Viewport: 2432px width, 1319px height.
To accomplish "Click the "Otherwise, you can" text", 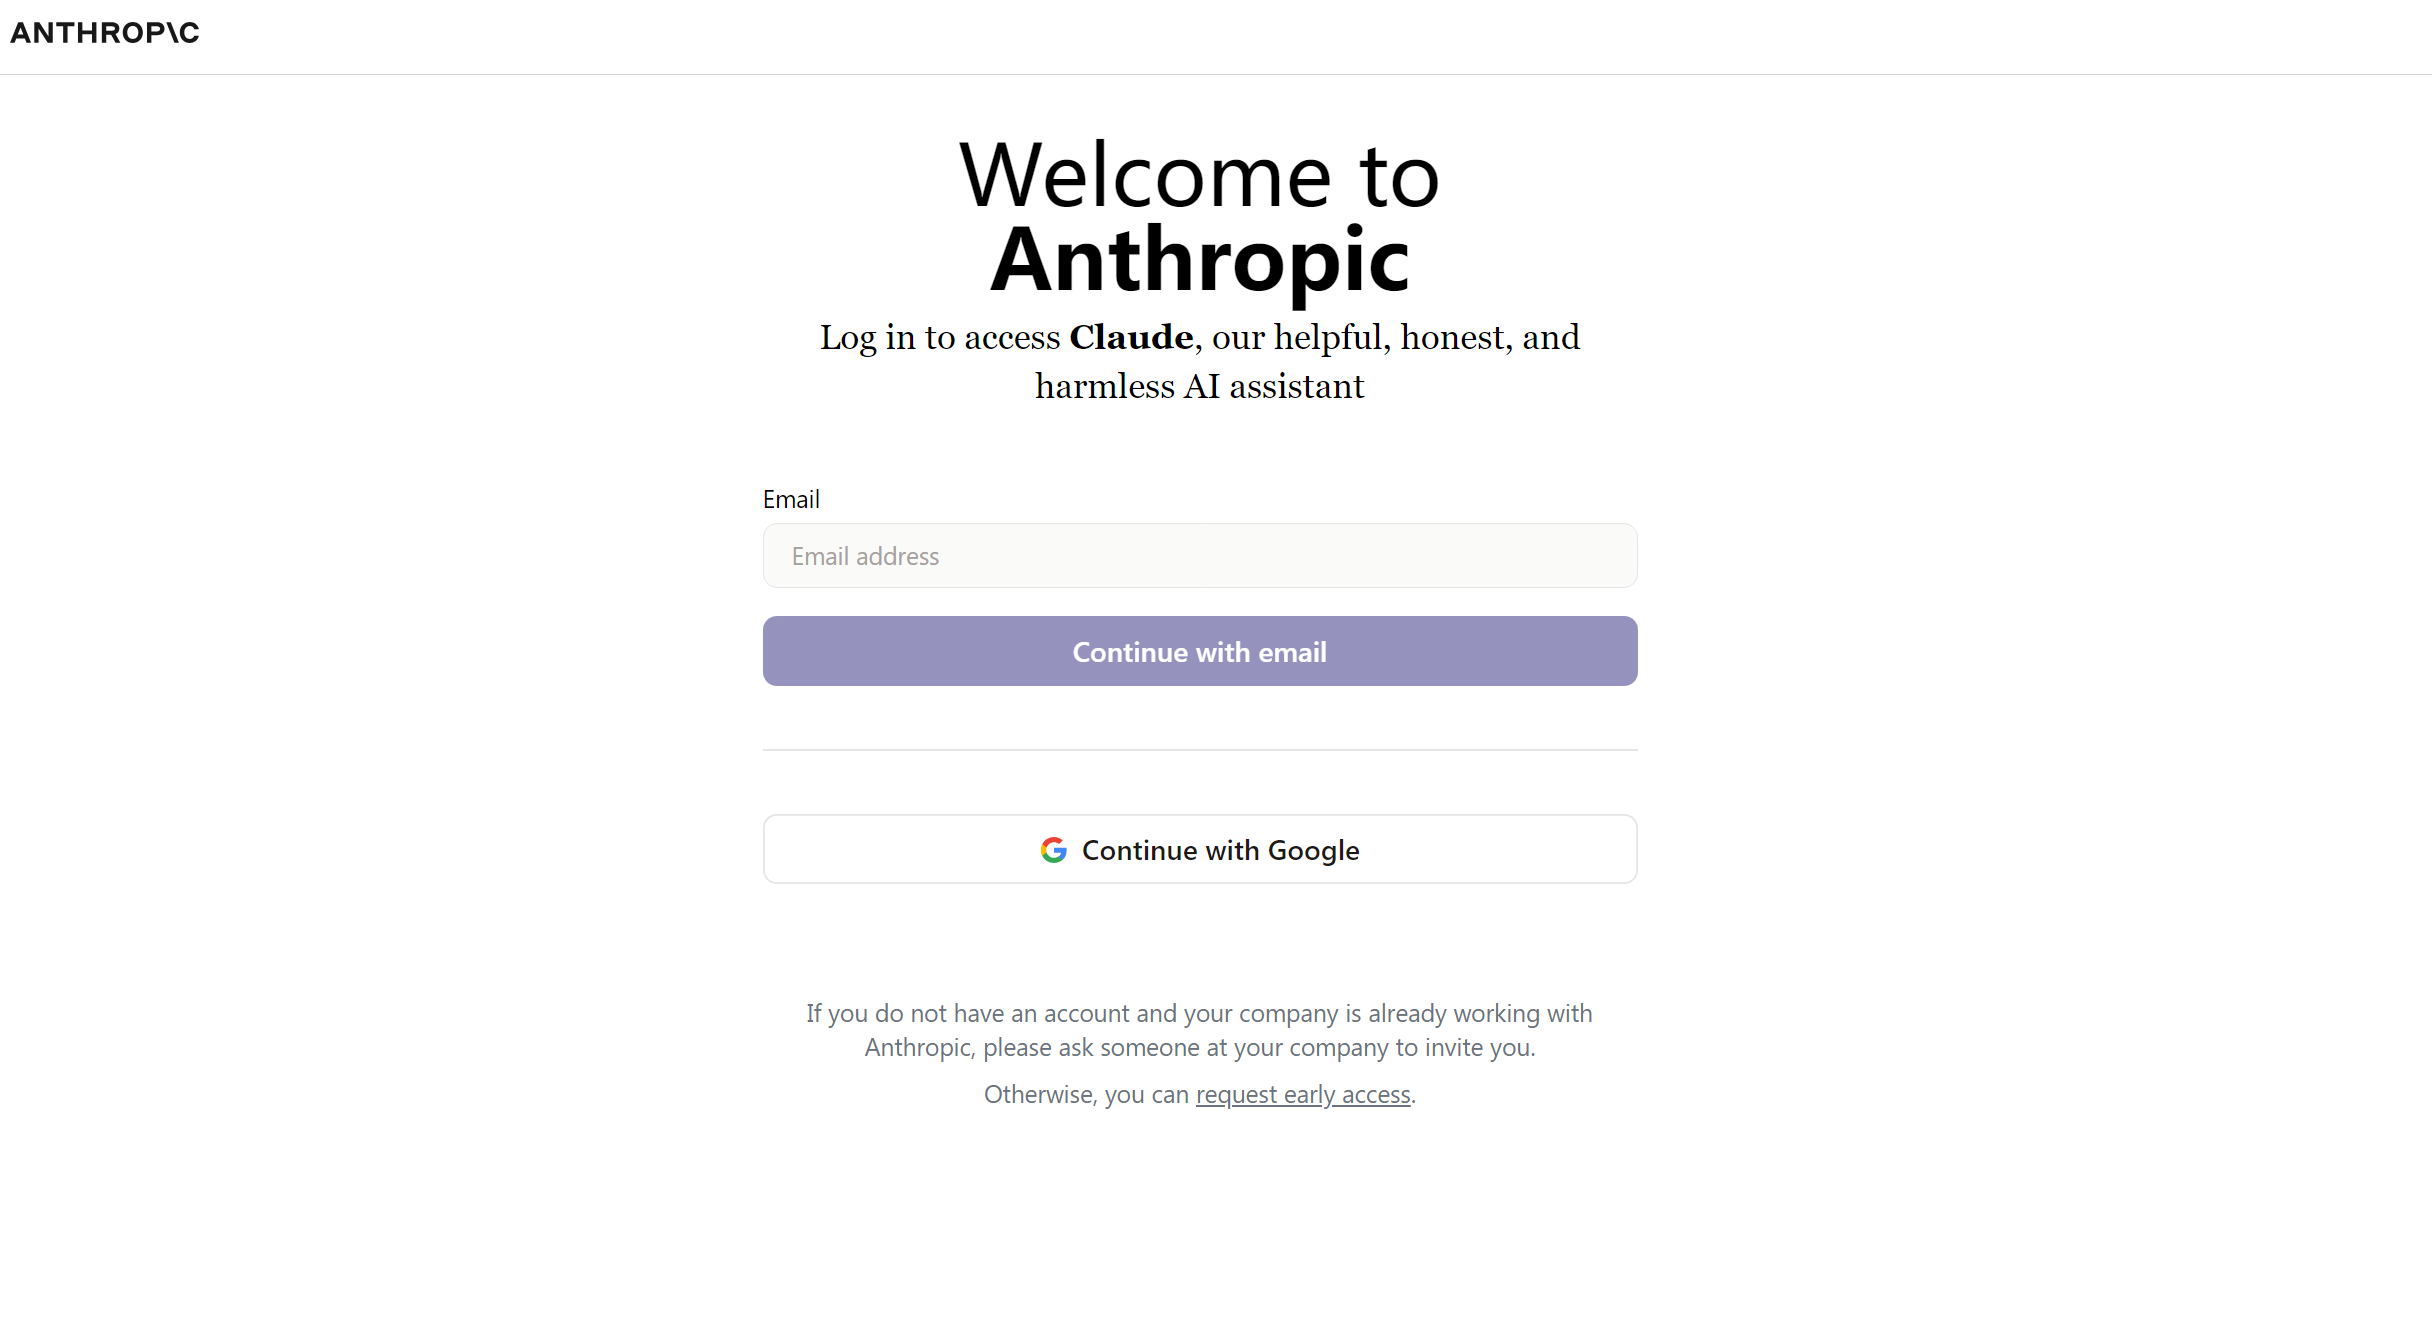I will 1086,1095.
